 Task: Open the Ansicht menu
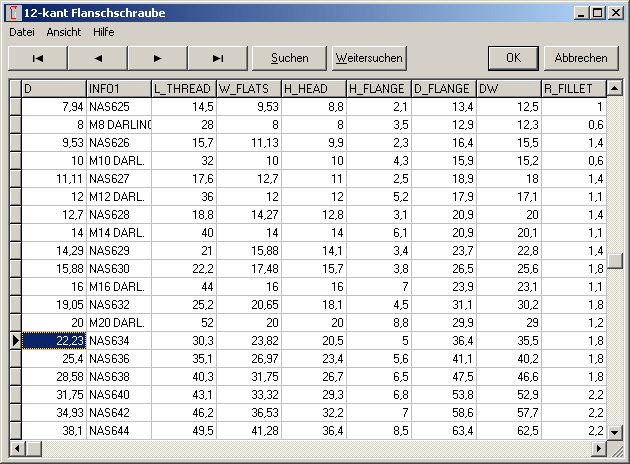(64, 32)
